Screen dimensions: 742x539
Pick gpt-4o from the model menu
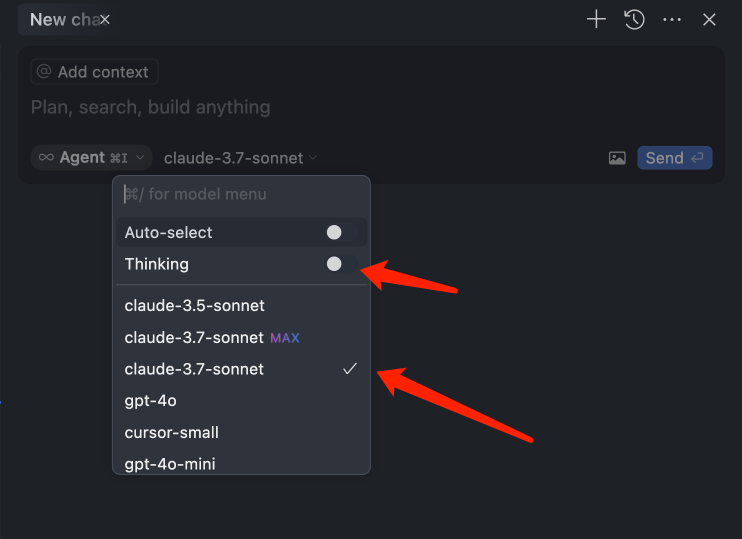150,401
